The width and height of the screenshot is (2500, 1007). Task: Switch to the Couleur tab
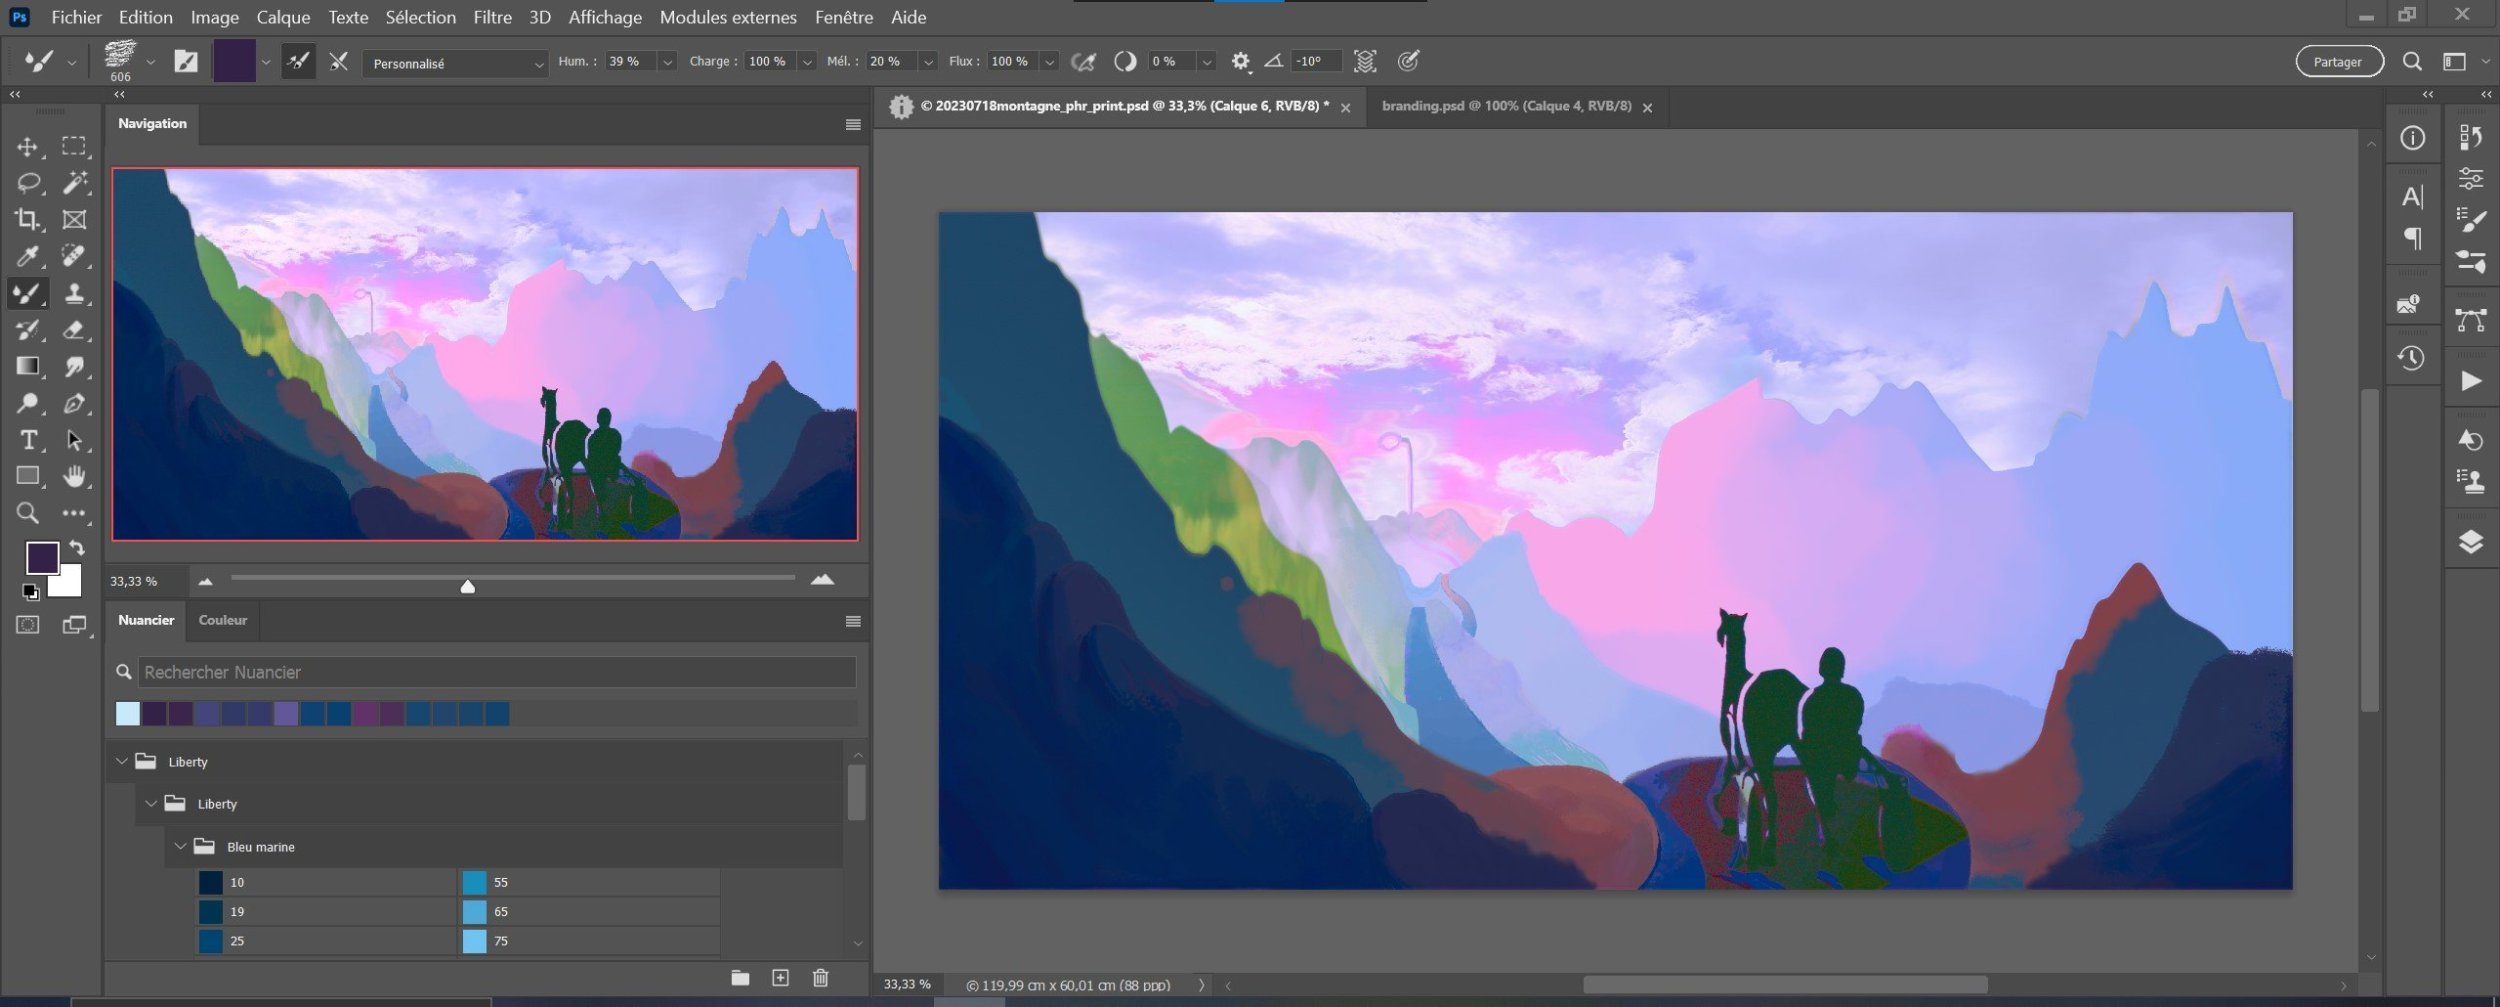222,620
